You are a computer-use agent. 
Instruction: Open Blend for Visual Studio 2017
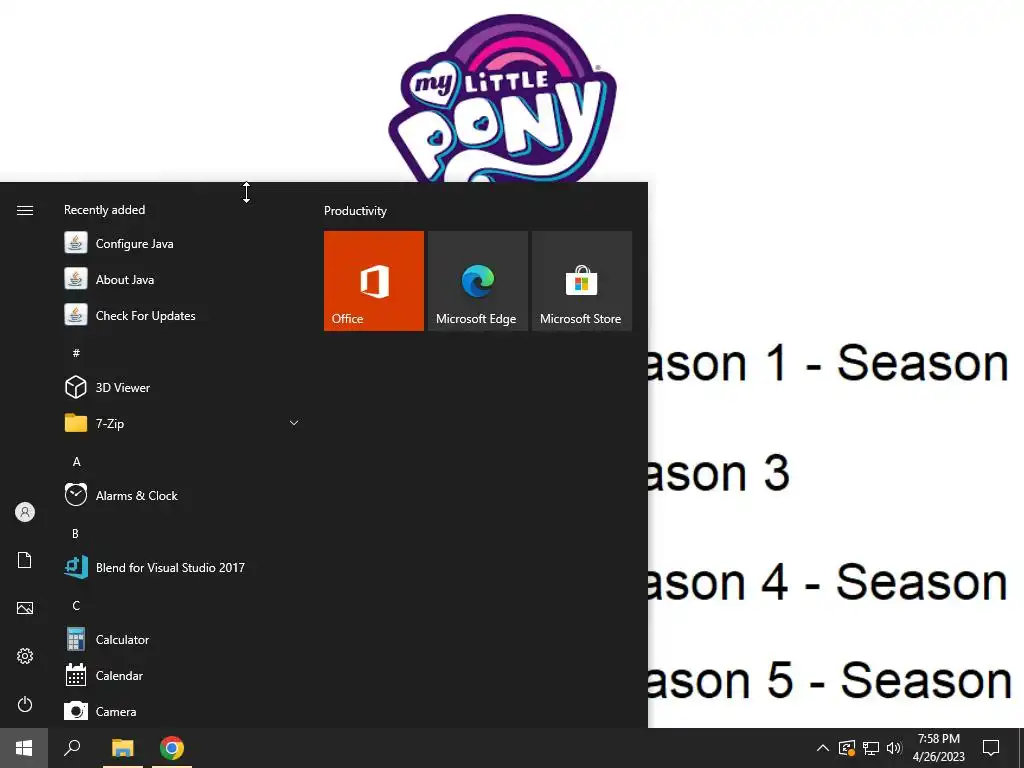pos(183,567)
